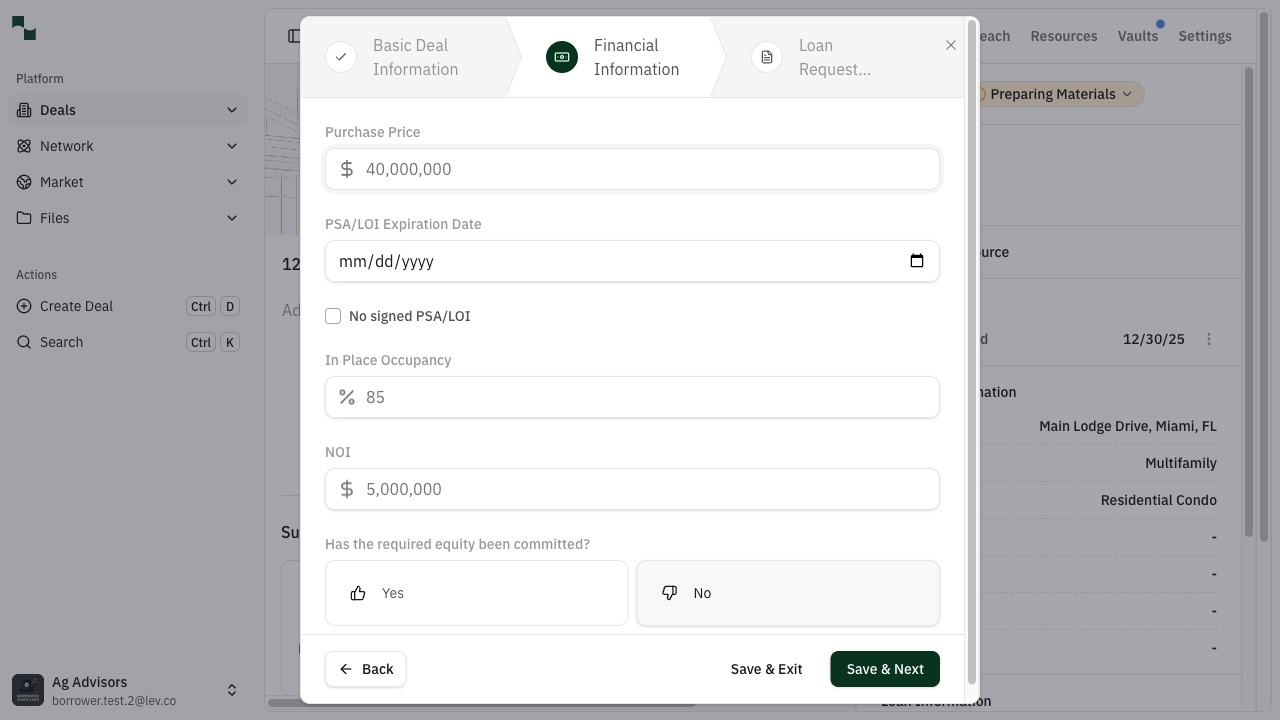
Task: Open the Network section icon
Action: [22, 146]
